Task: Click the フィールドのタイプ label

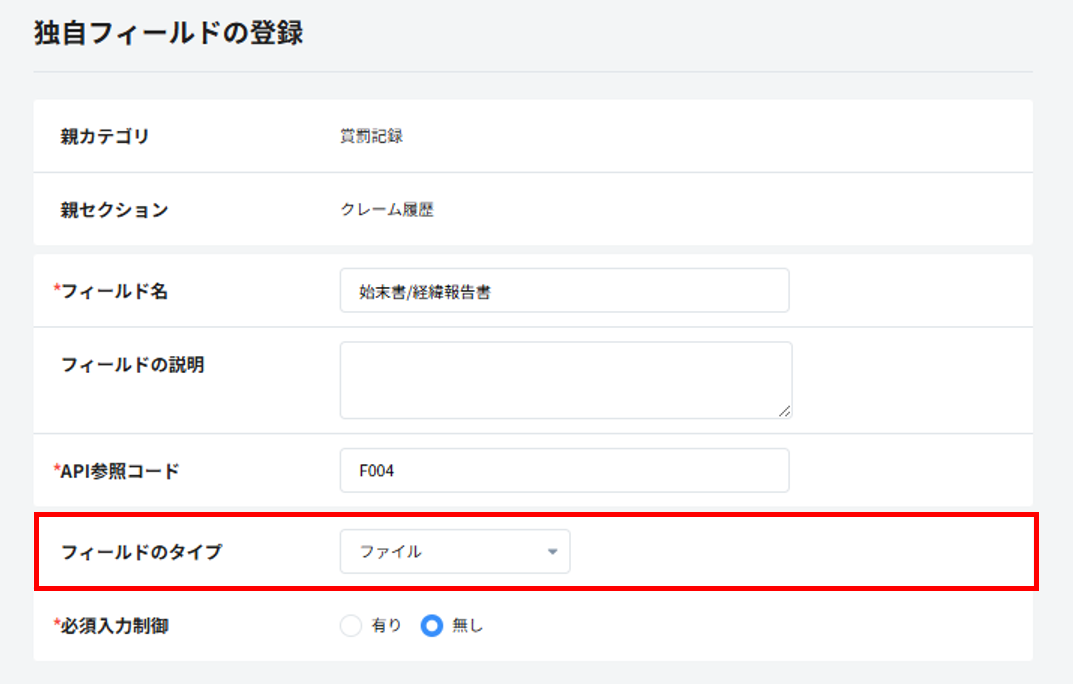Action: click(141, 552)
